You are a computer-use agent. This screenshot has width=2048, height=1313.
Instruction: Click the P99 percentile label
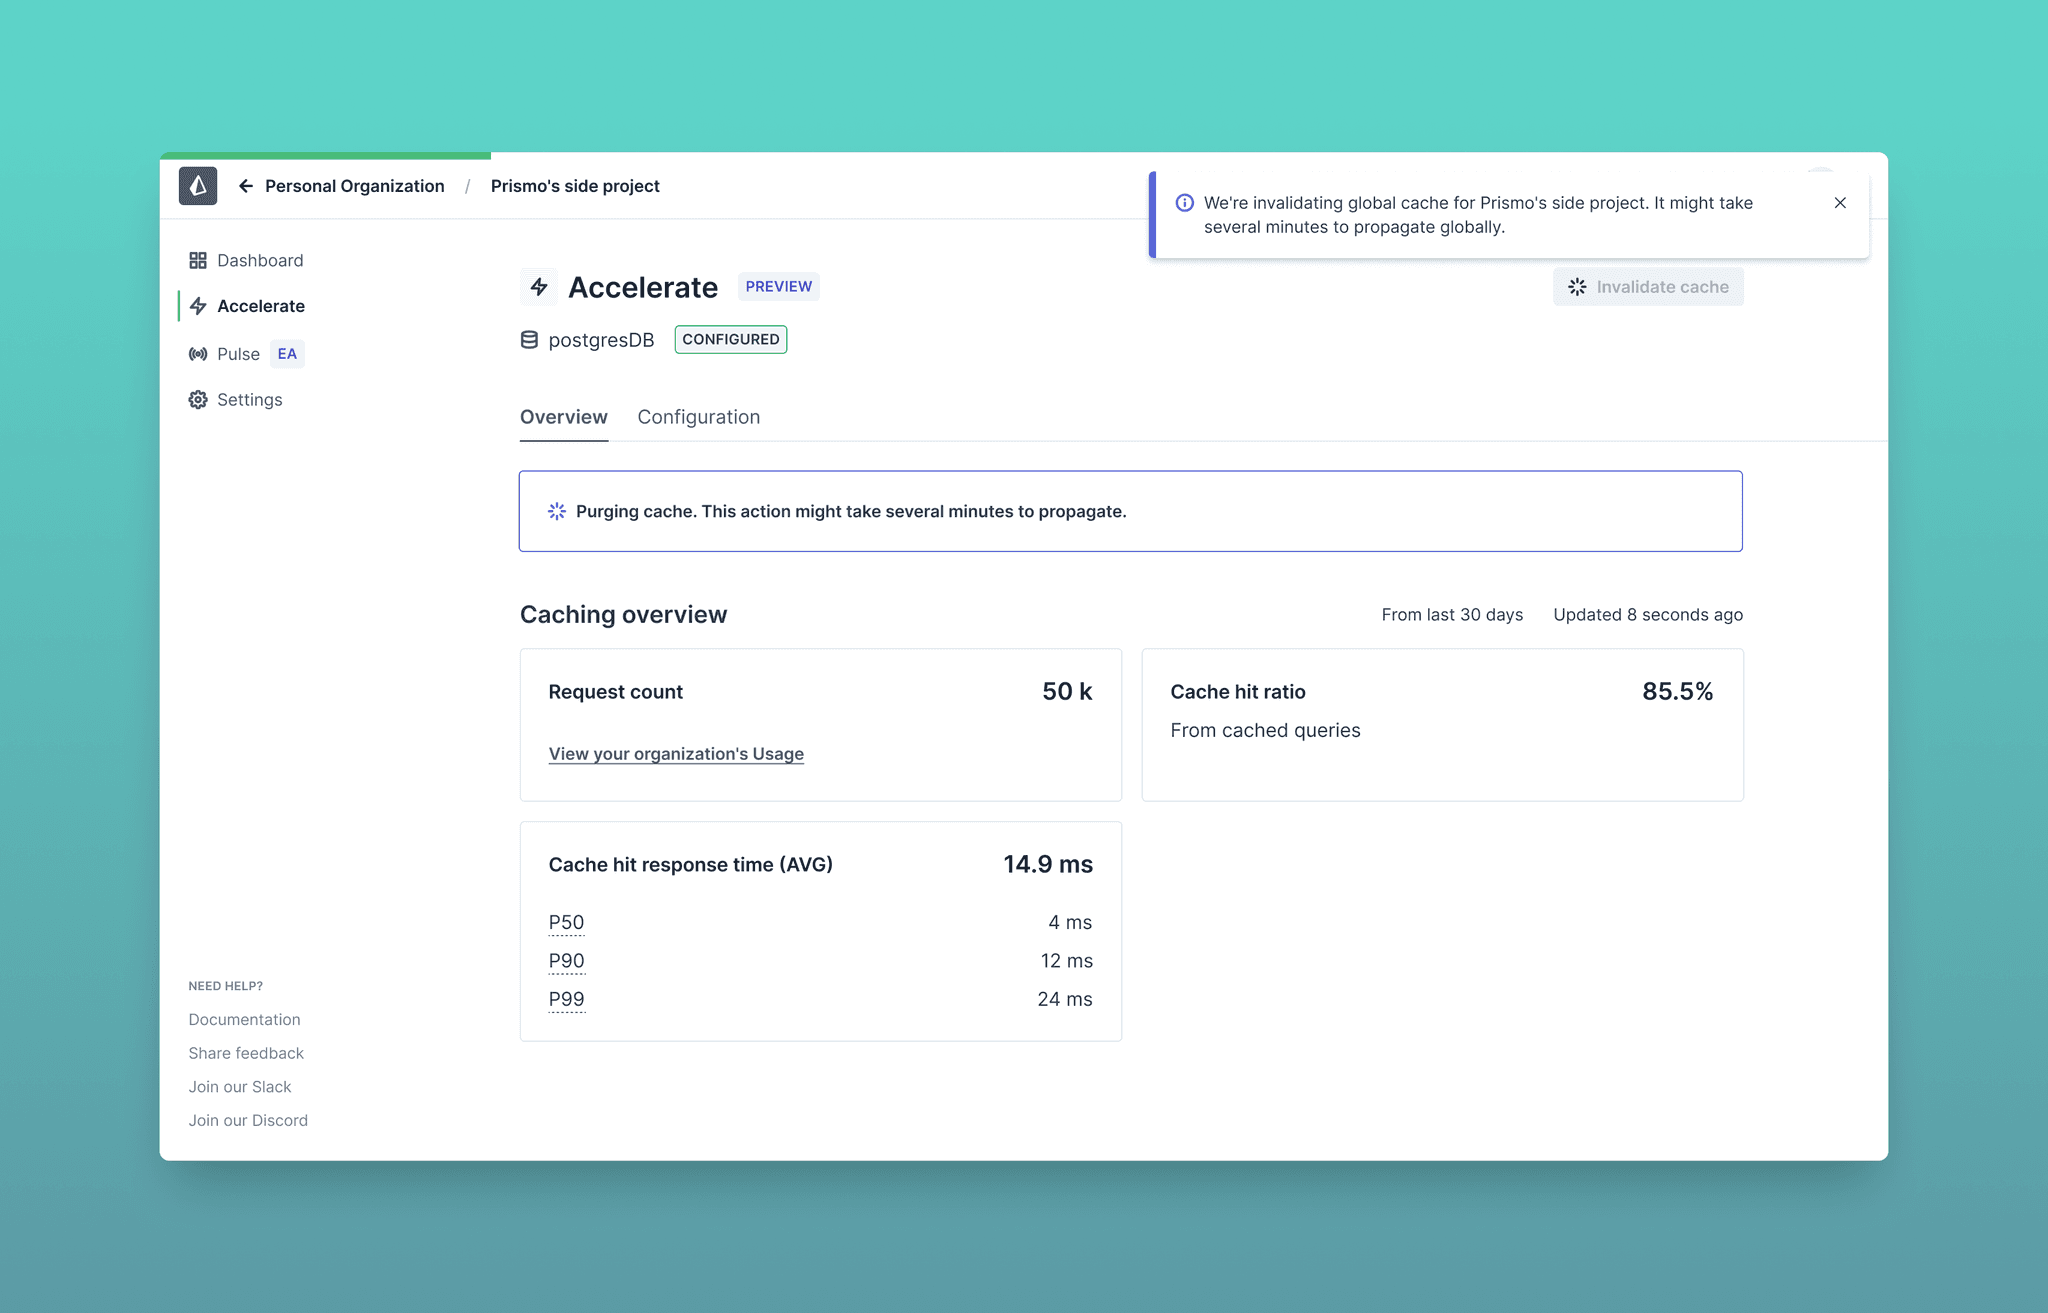point(566,999)
